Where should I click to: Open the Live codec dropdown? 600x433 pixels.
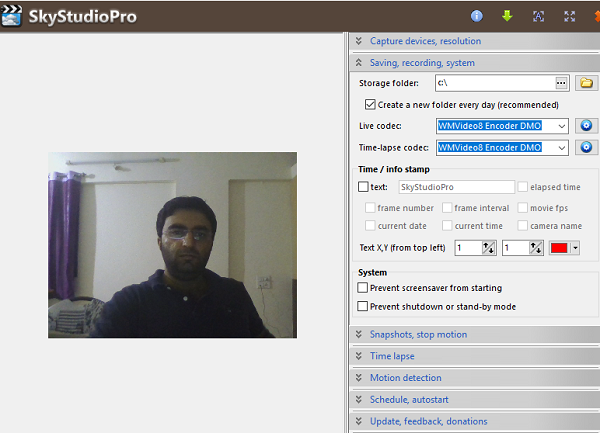(x=561, y=126)
